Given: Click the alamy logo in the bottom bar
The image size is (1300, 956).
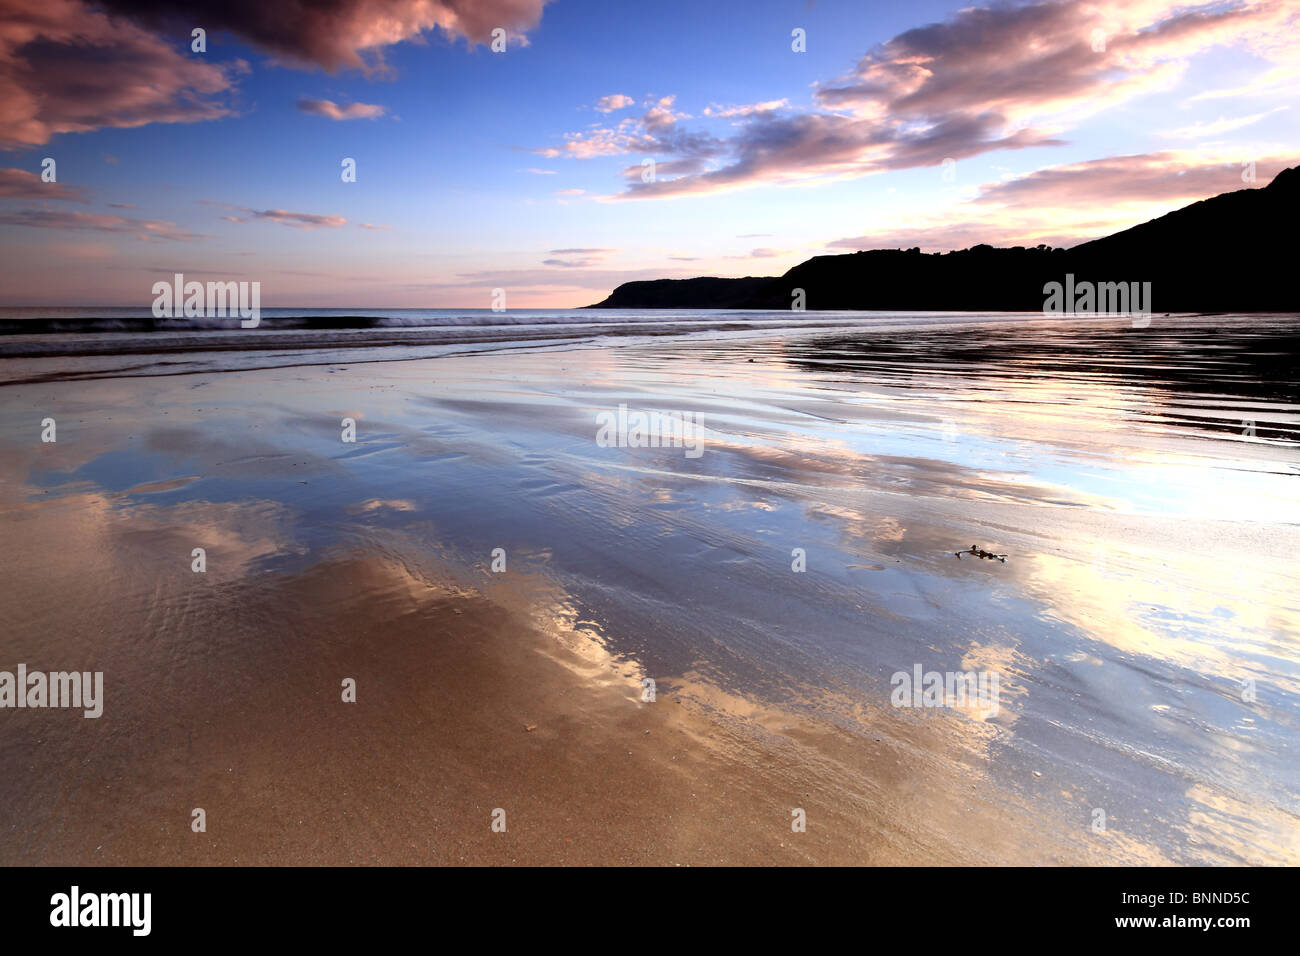Looking at the screenshot, I should click(x=100, y=911).
